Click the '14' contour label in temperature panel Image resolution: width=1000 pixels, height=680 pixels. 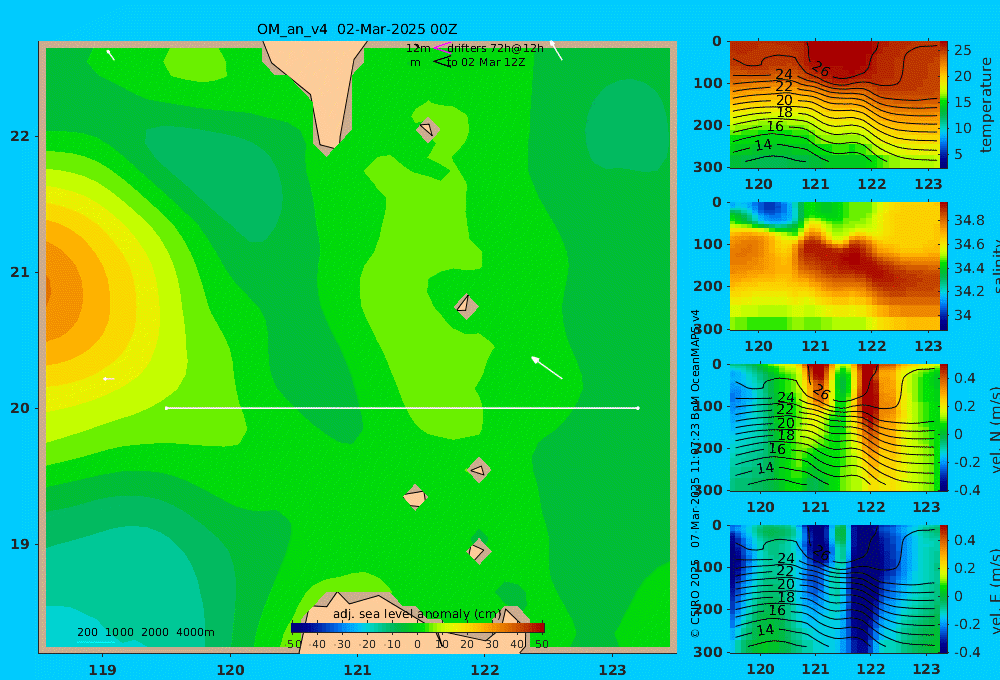pos(763,145)
